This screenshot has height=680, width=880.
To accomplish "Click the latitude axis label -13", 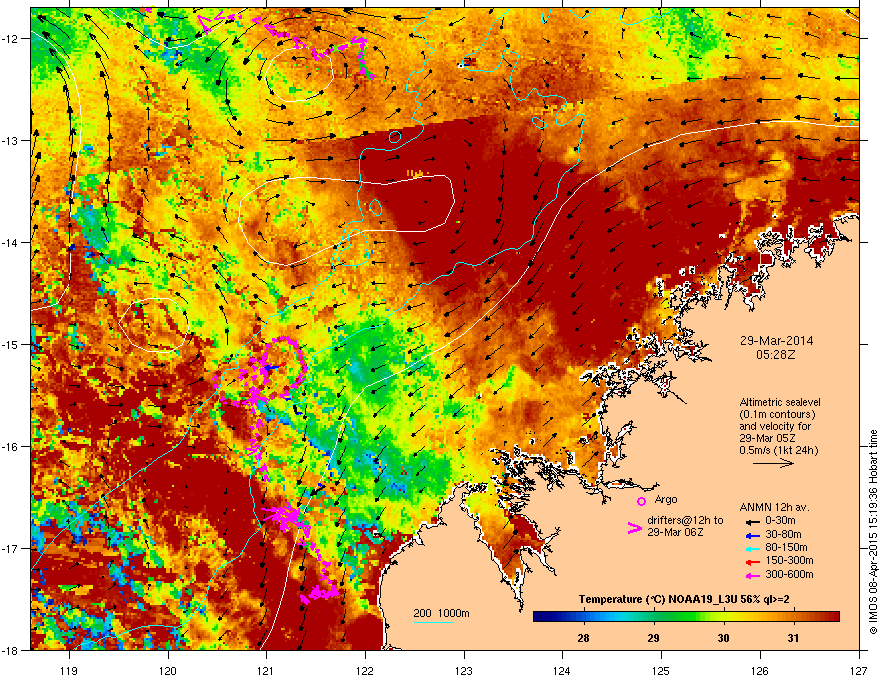I will point(11,141).
